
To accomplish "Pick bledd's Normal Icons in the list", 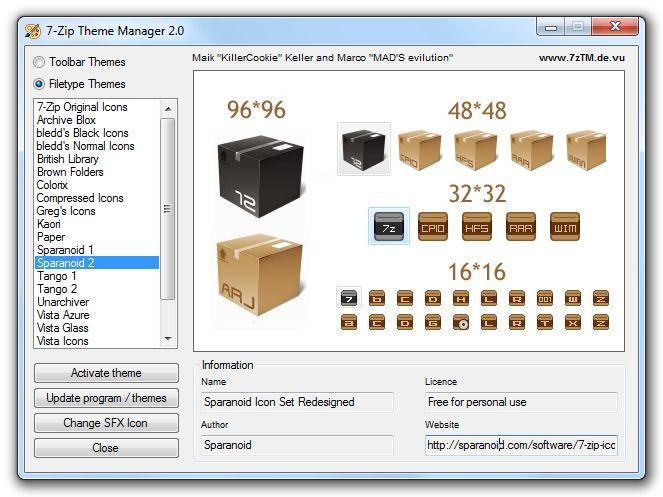I will click(85, 146).
